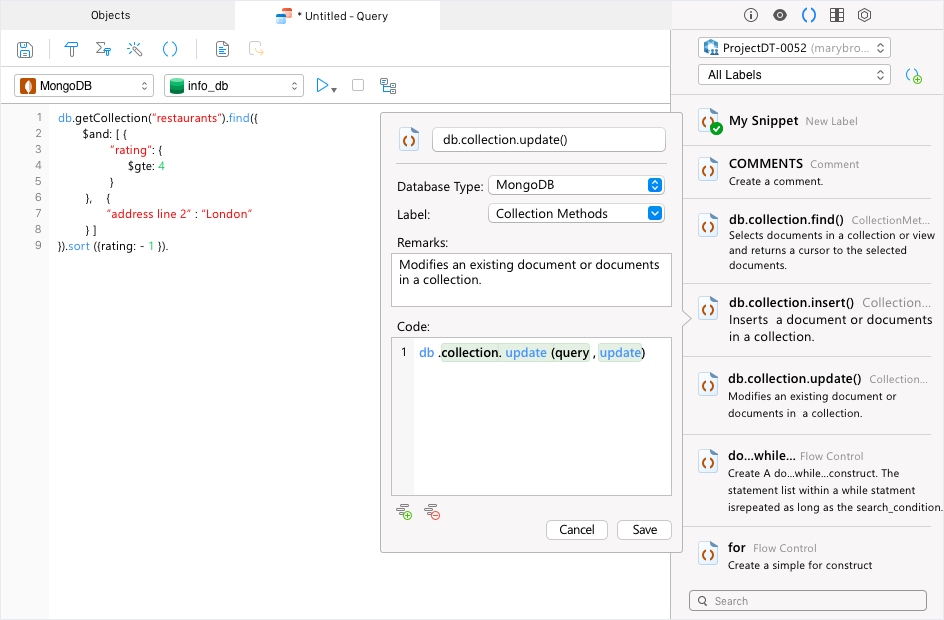The width and height of the screenshot is (944, 620).
Task: Click the Explain query plan icon
Action: (388, 86)
